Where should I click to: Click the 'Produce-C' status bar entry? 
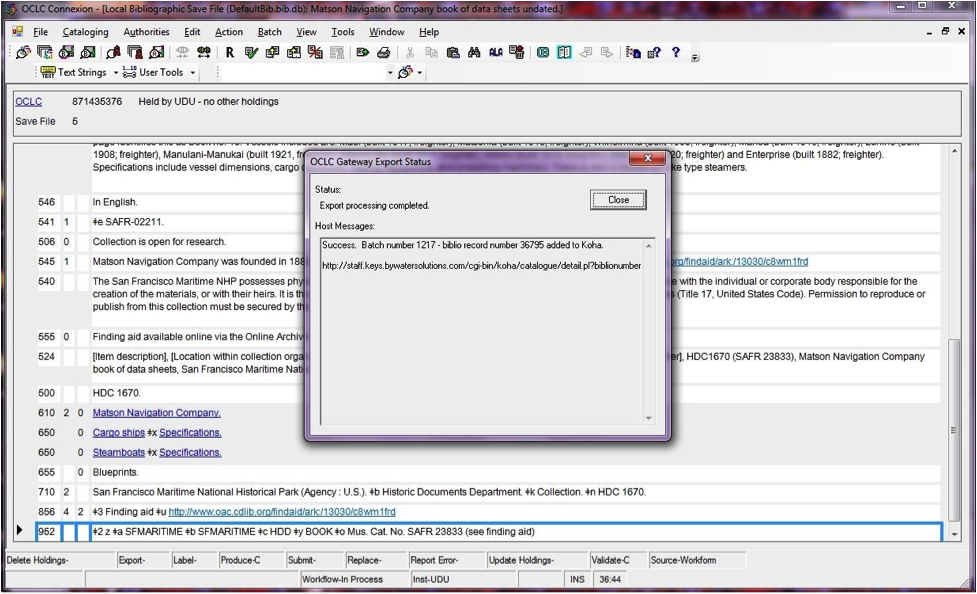point(241,560)
